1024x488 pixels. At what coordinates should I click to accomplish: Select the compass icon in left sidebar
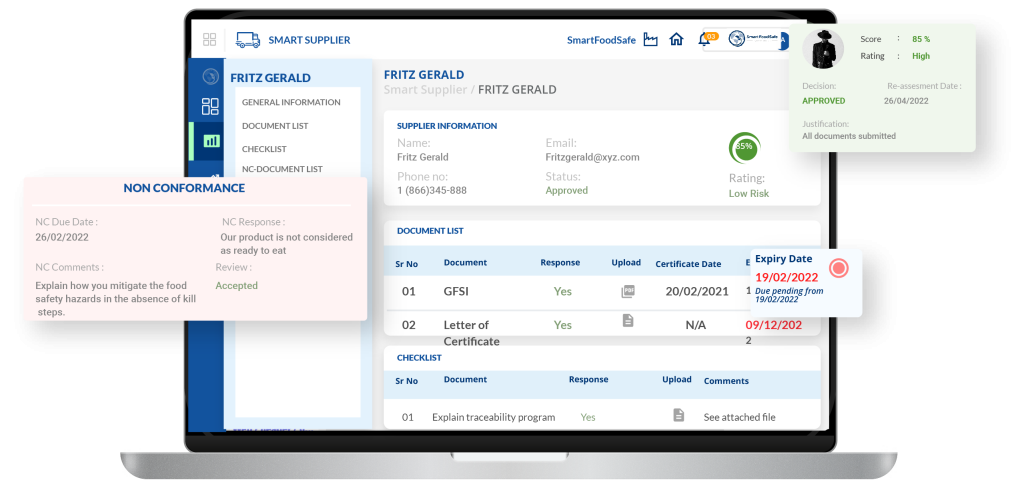coord(210,76)
